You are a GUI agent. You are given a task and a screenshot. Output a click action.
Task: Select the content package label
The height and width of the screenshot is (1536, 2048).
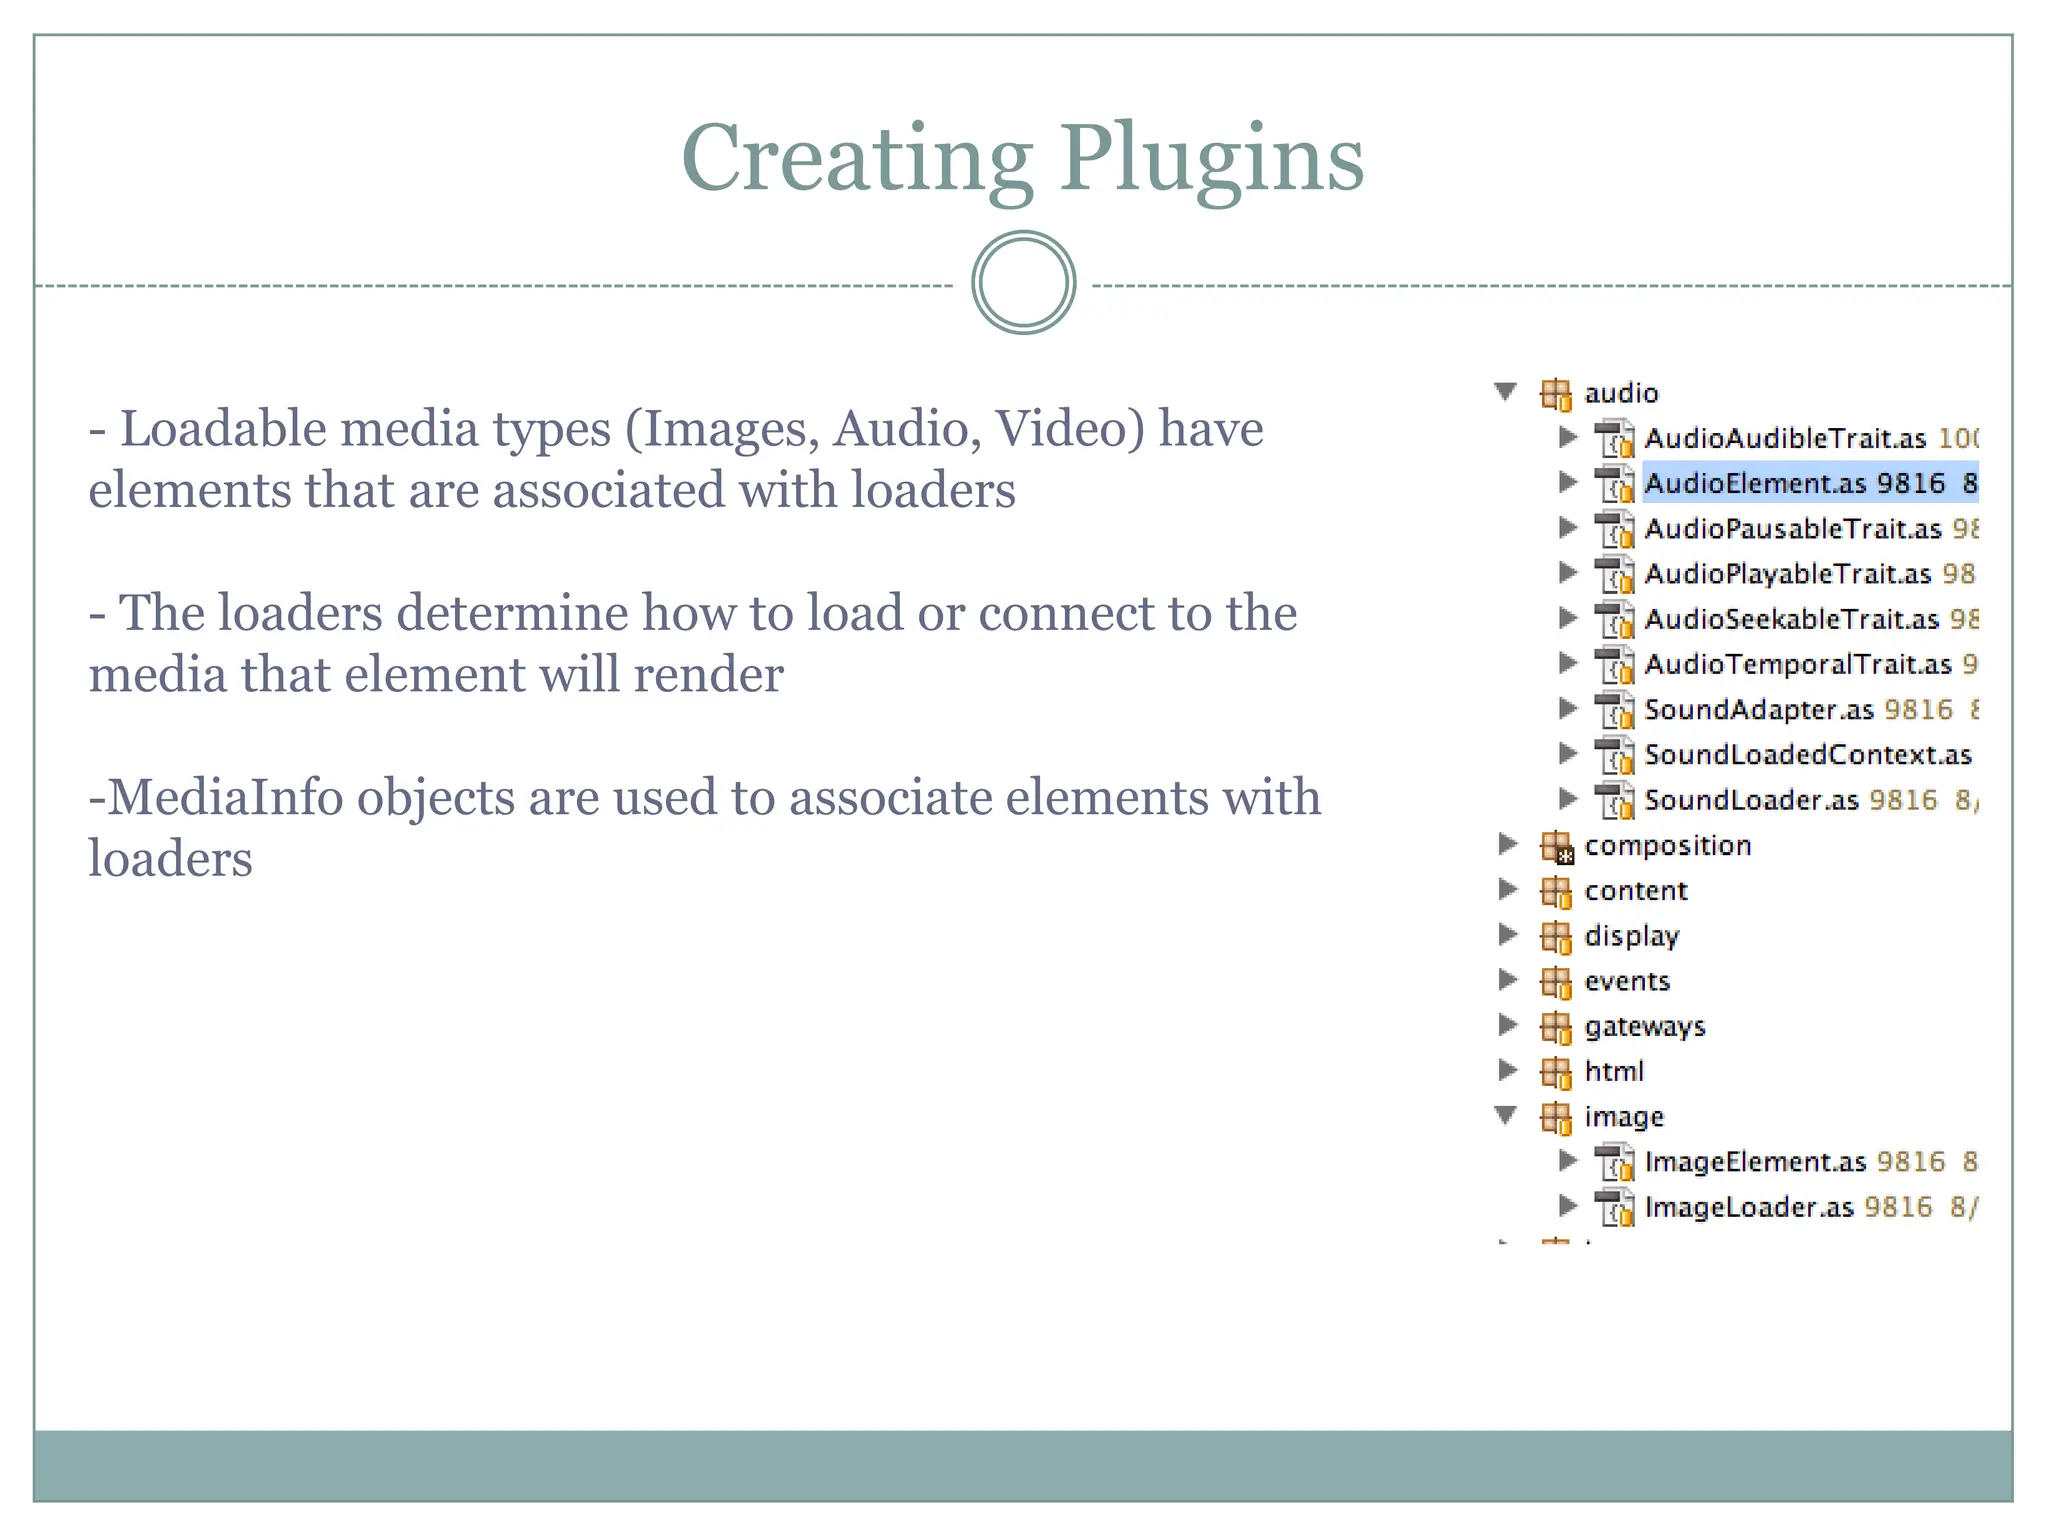(1636, 891)
